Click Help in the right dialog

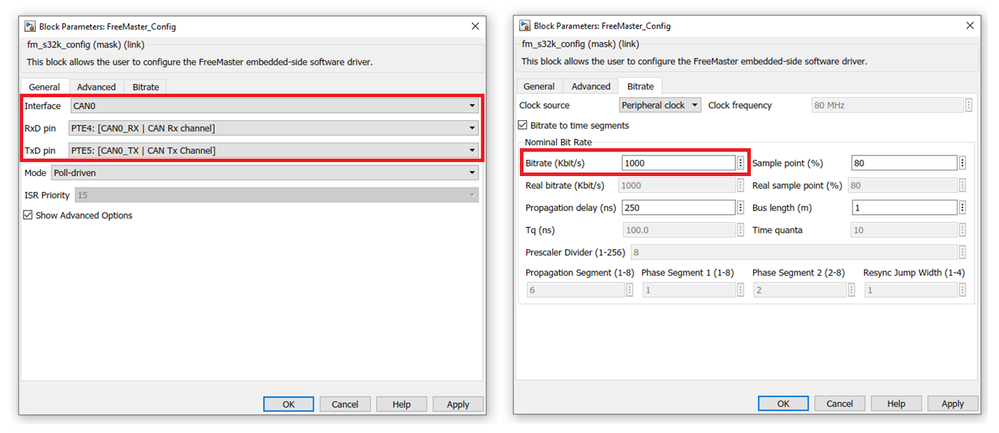896,404
